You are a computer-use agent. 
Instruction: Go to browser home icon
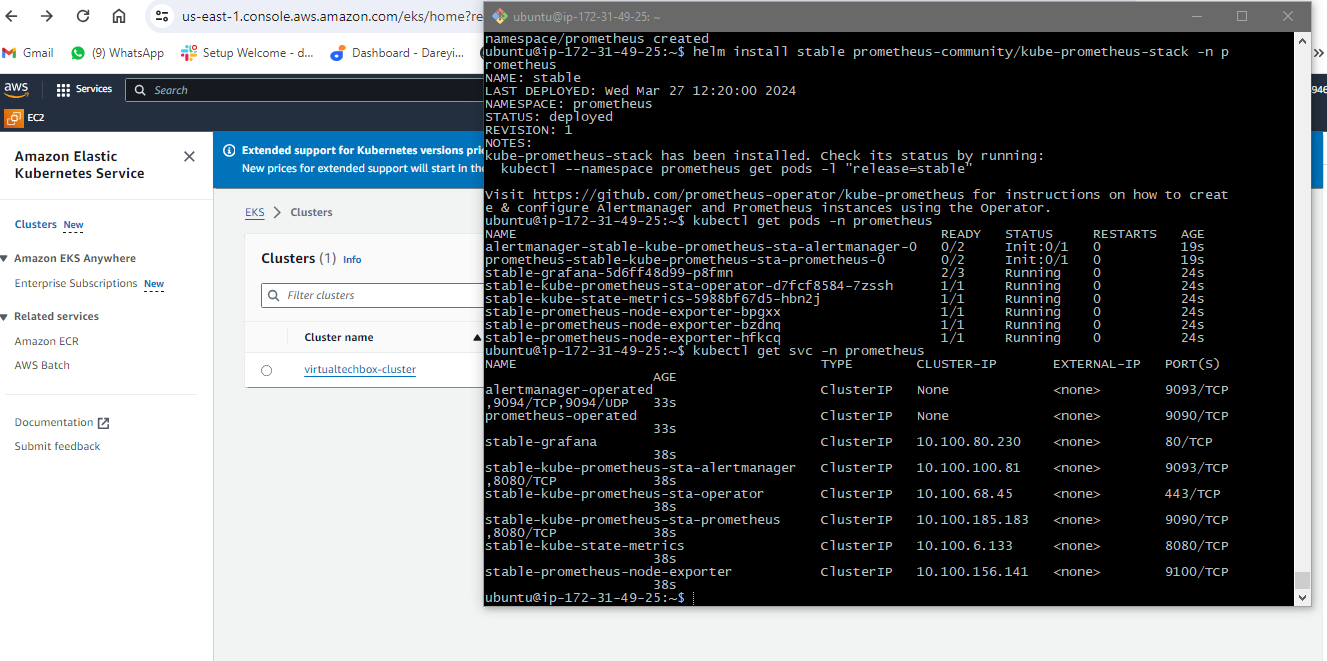pos(119,16)
